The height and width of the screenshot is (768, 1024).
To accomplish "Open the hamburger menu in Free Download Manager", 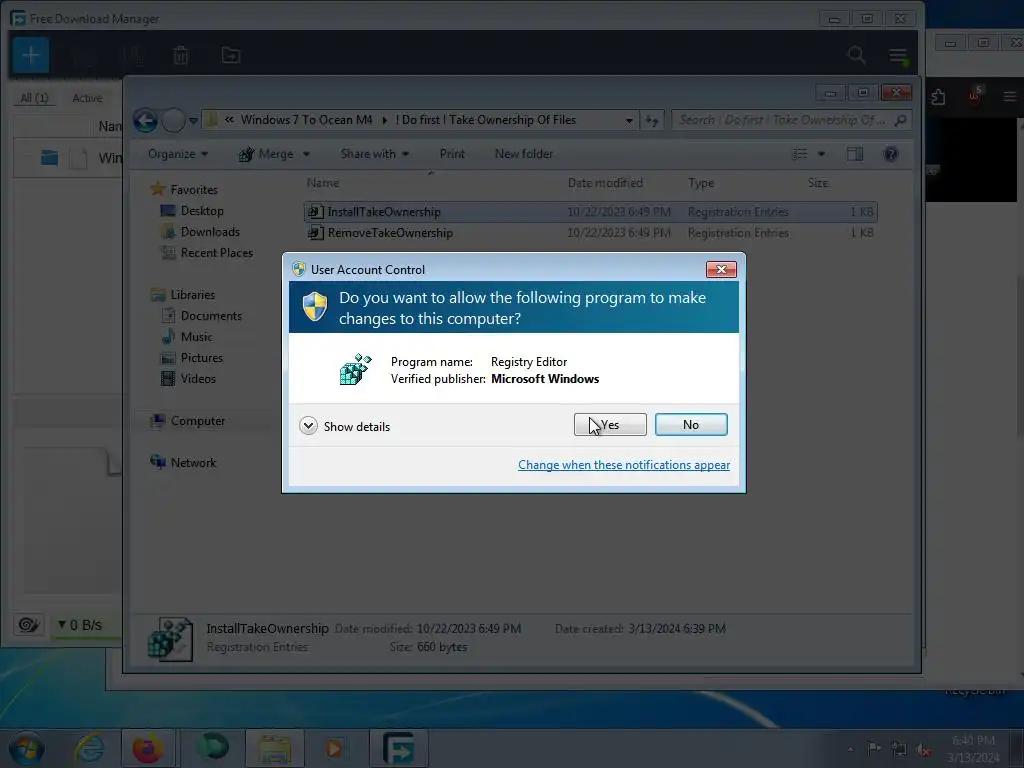I will [x=899, y=56].
